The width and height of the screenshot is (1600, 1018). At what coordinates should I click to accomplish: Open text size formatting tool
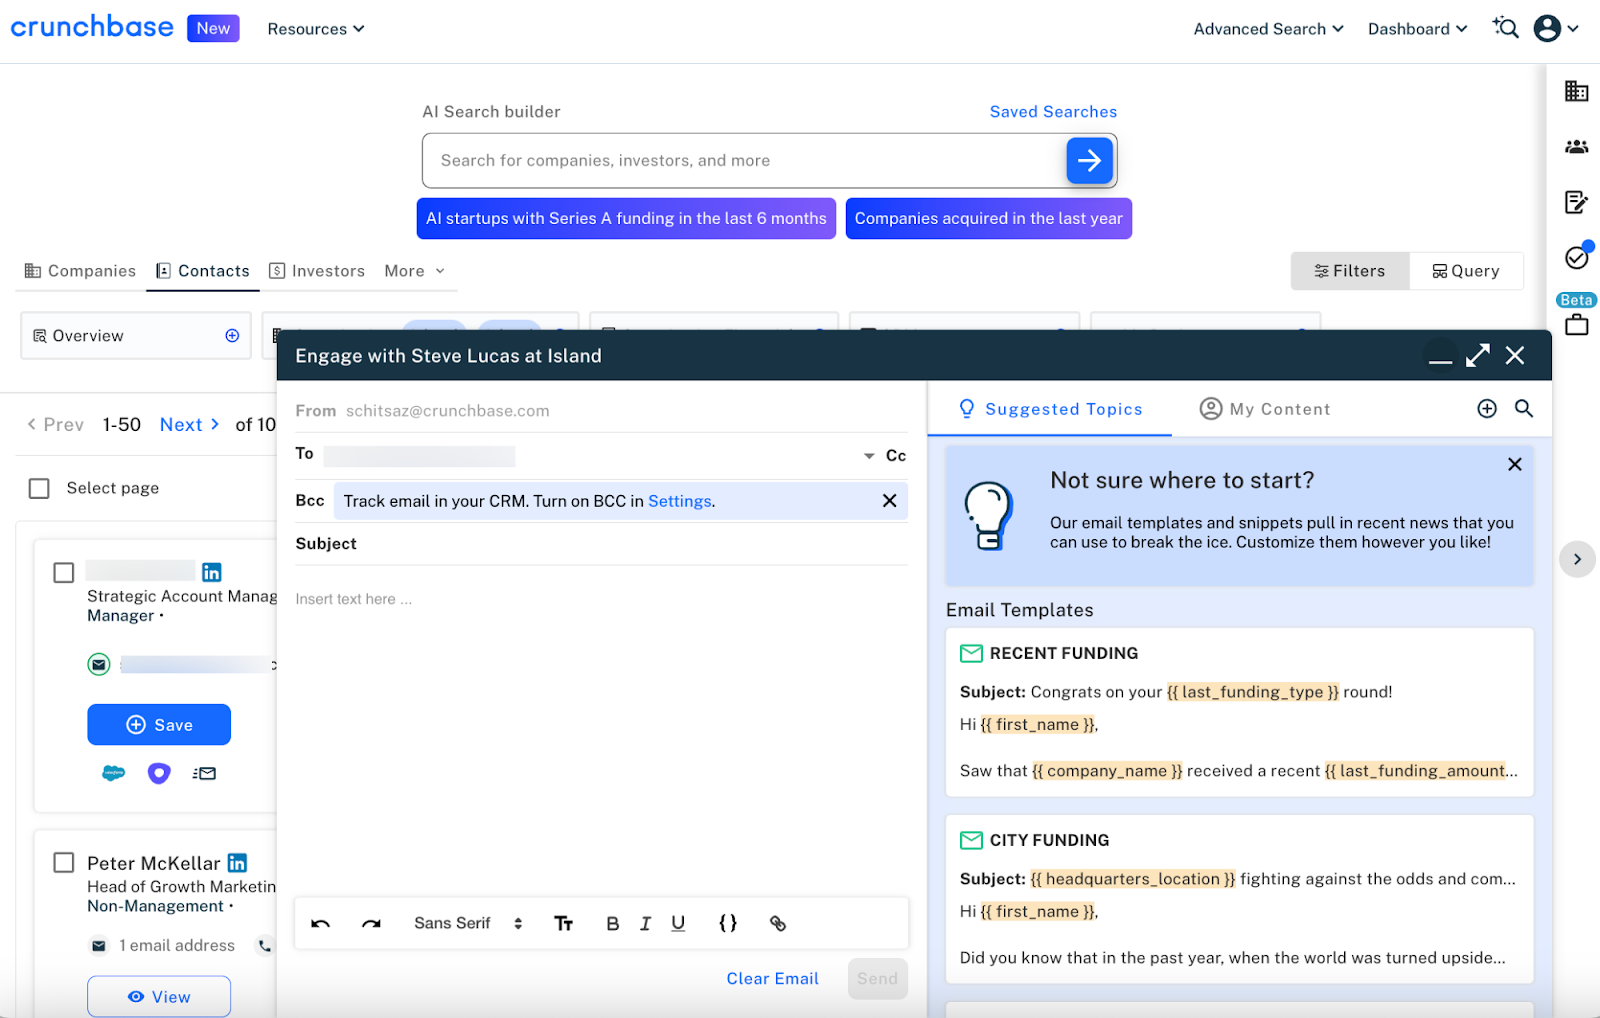(564, 924)
